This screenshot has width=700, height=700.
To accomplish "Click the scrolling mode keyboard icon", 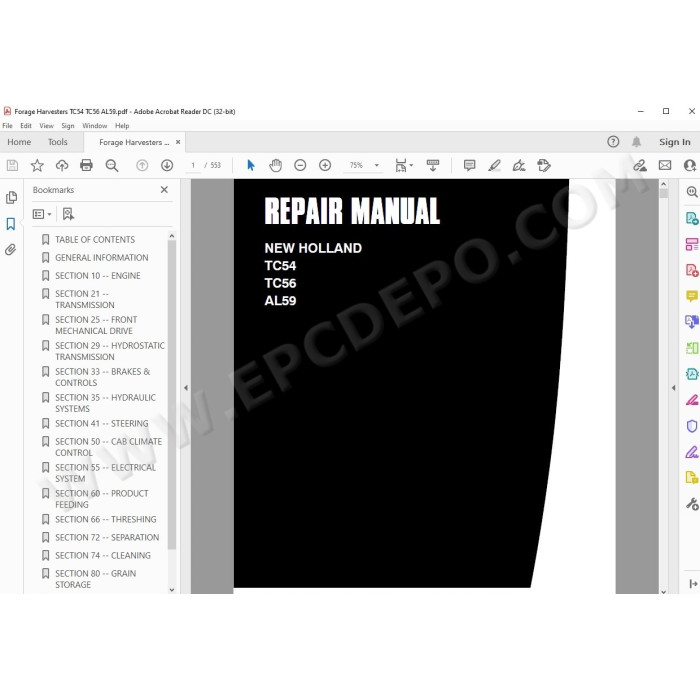I will pyautogui.click(x=433, y=166).
